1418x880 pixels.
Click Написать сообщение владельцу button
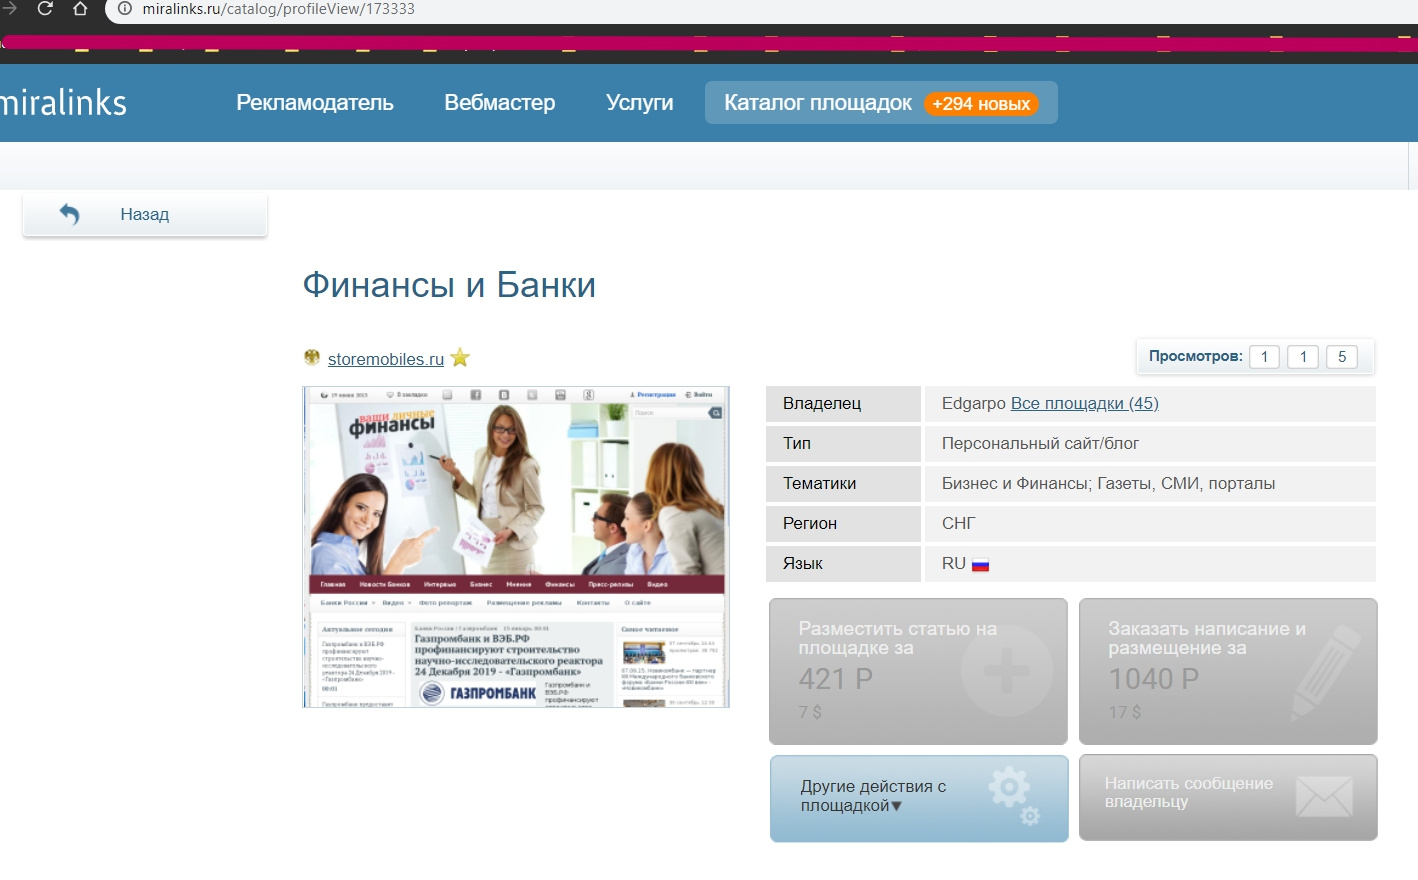tap(1228, 797)
